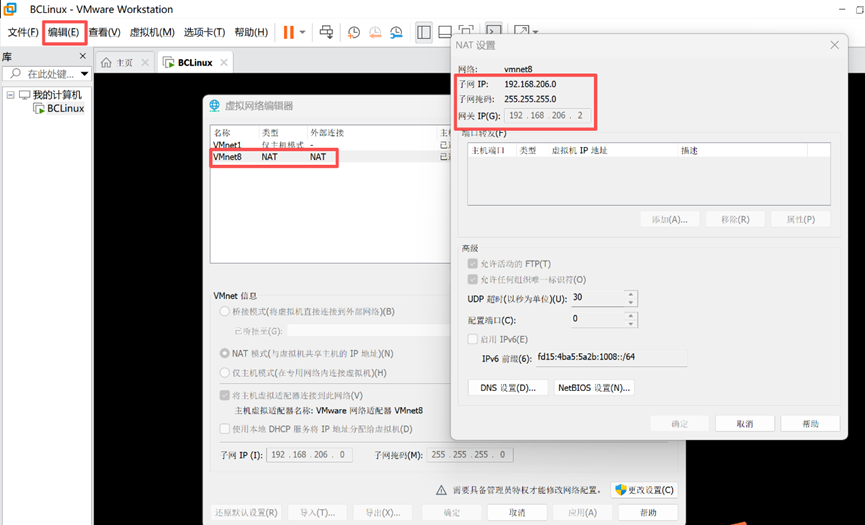Open the library search filter dropdown

click(x=84, y=74)
